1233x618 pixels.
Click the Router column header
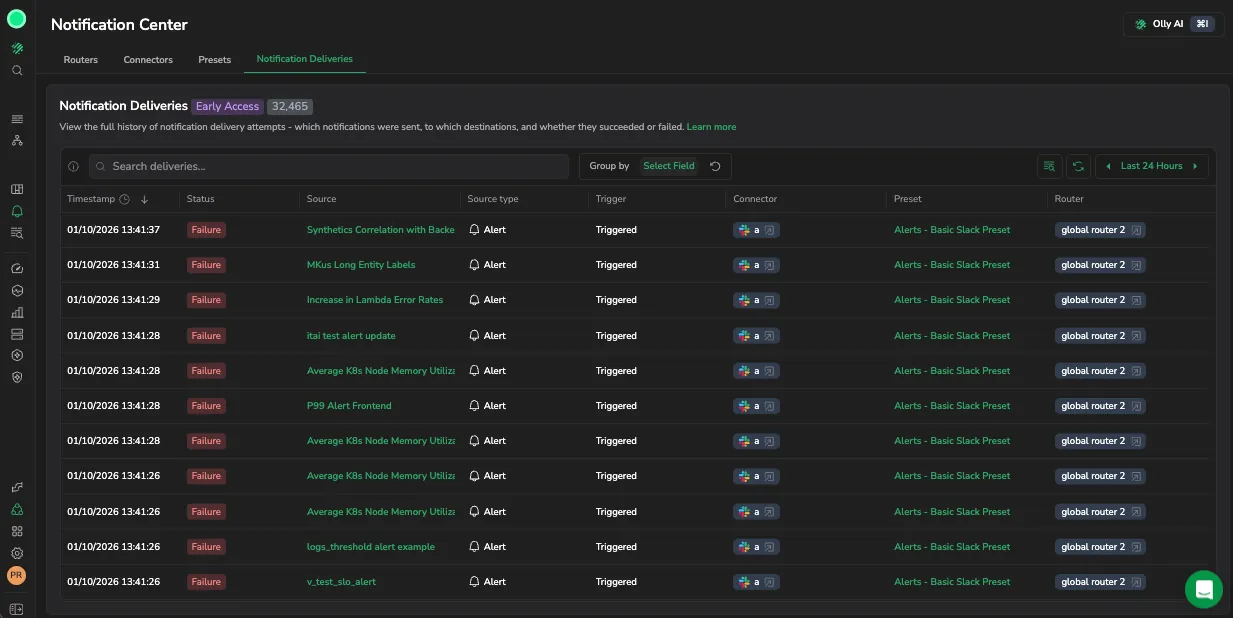pos(1069,199)
